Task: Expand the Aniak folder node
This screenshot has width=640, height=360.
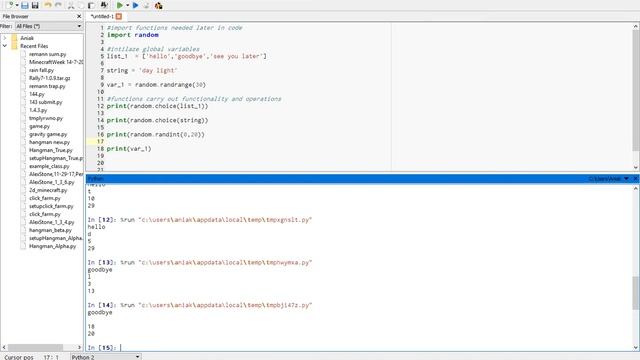Action: click(x=5, y=38)
